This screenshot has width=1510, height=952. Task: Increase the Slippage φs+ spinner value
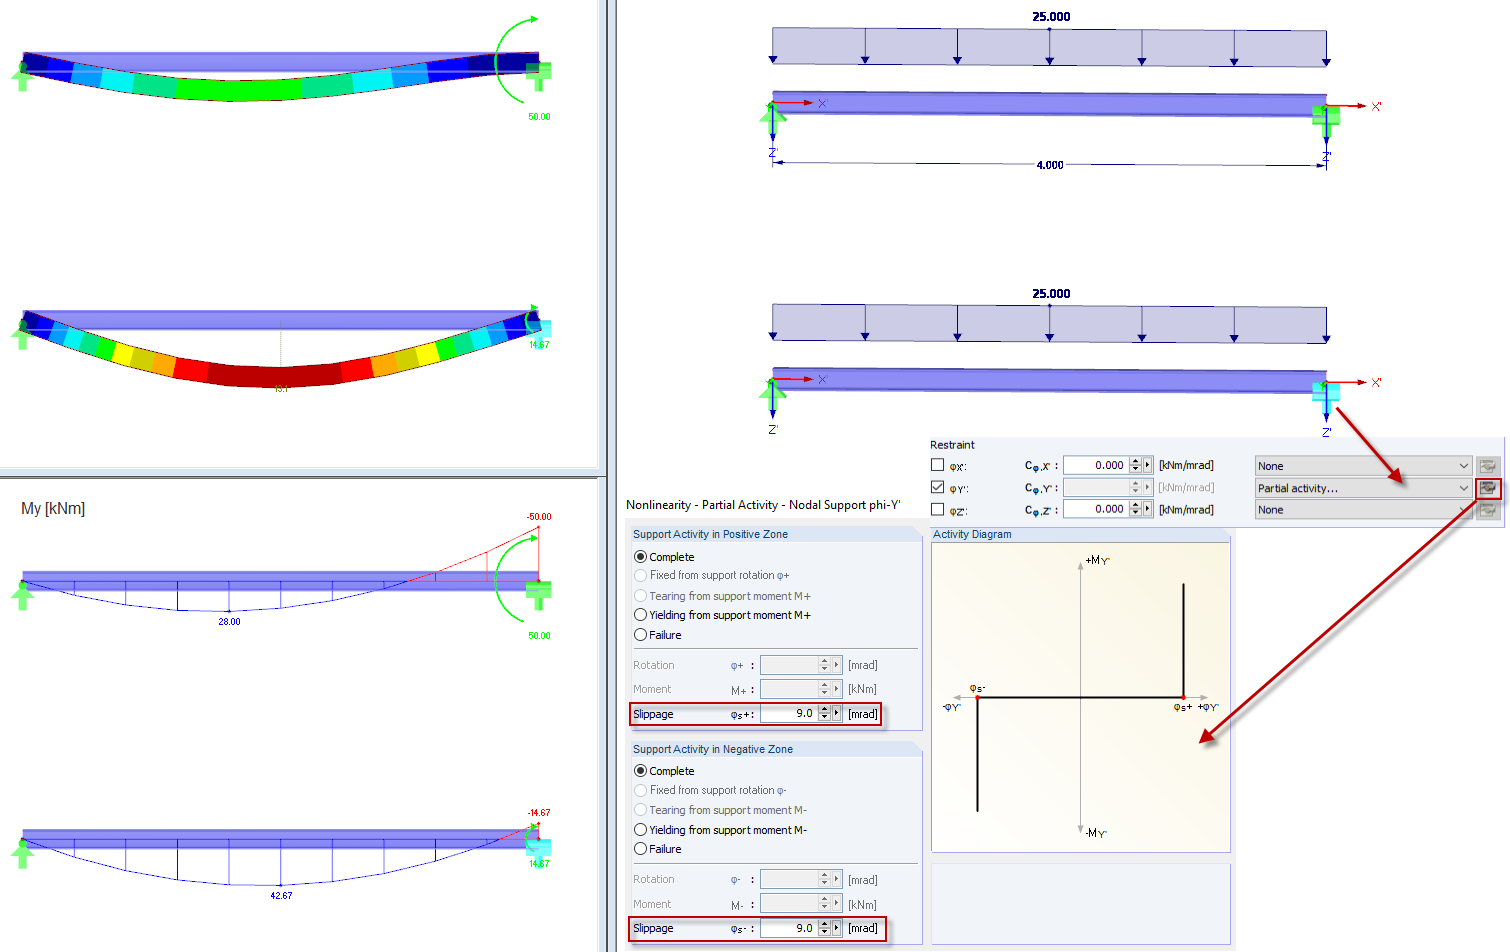[x=824, y=710]
